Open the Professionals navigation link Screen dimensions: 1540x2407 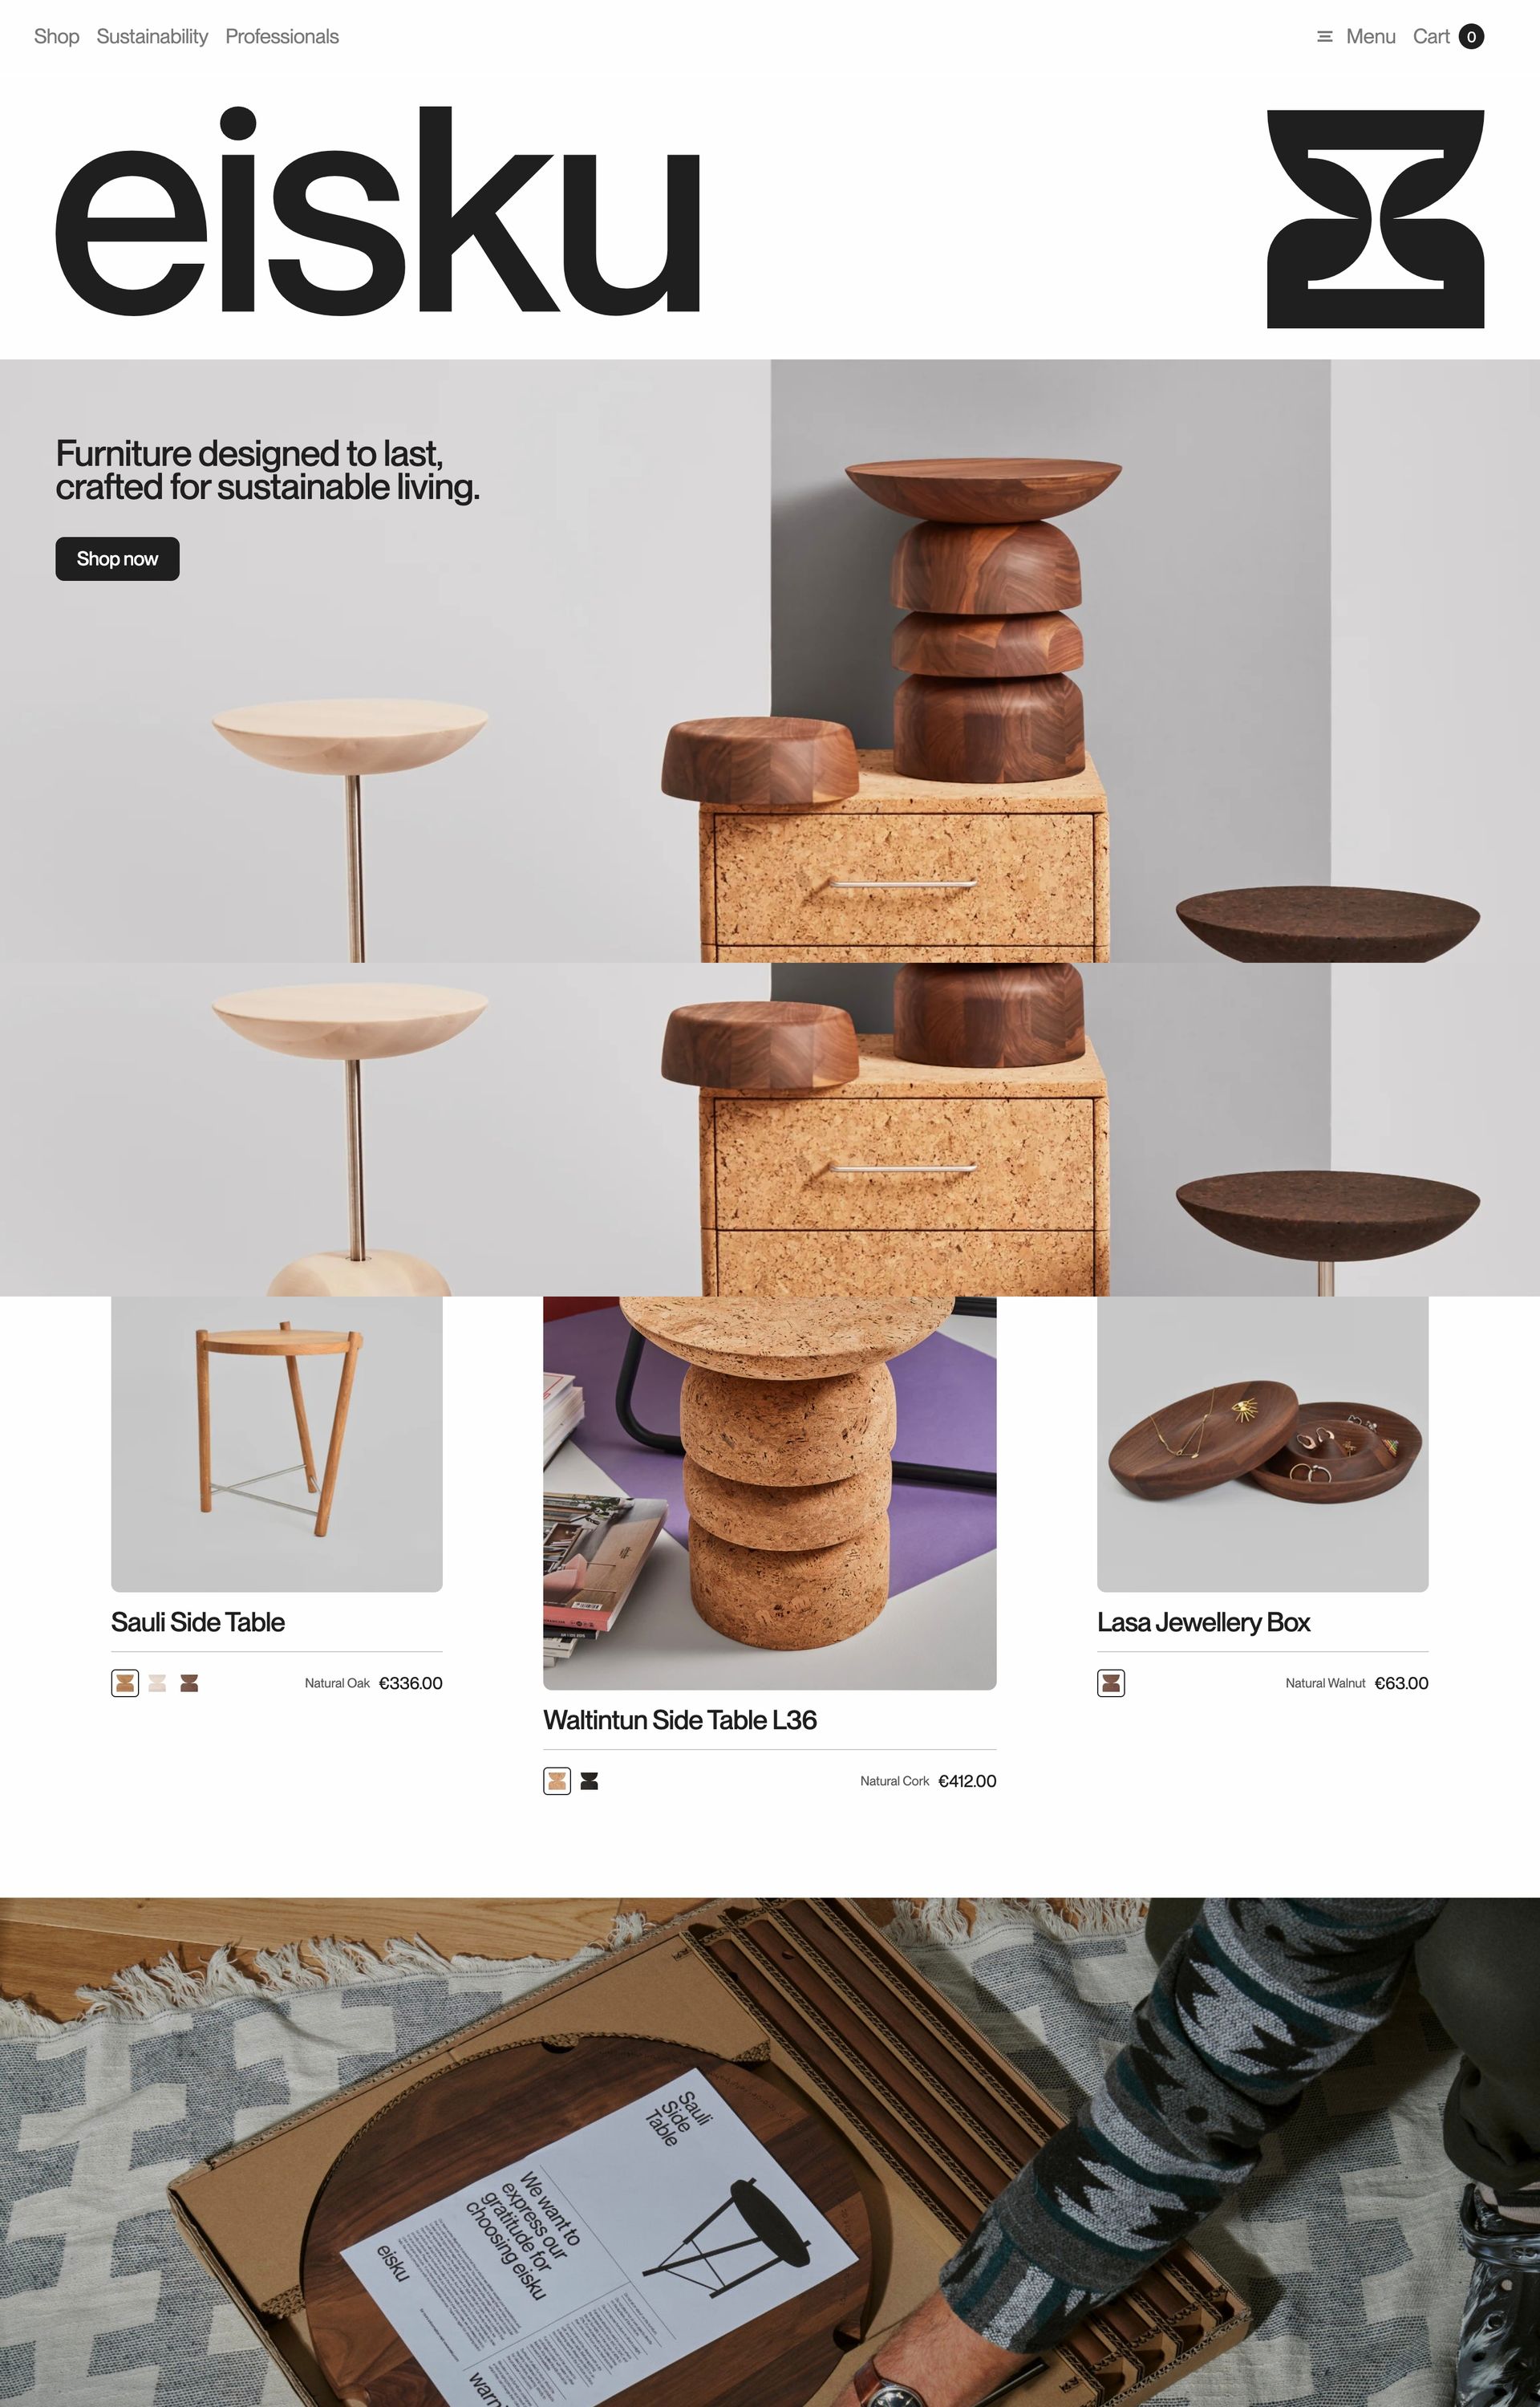pos(282,37)
